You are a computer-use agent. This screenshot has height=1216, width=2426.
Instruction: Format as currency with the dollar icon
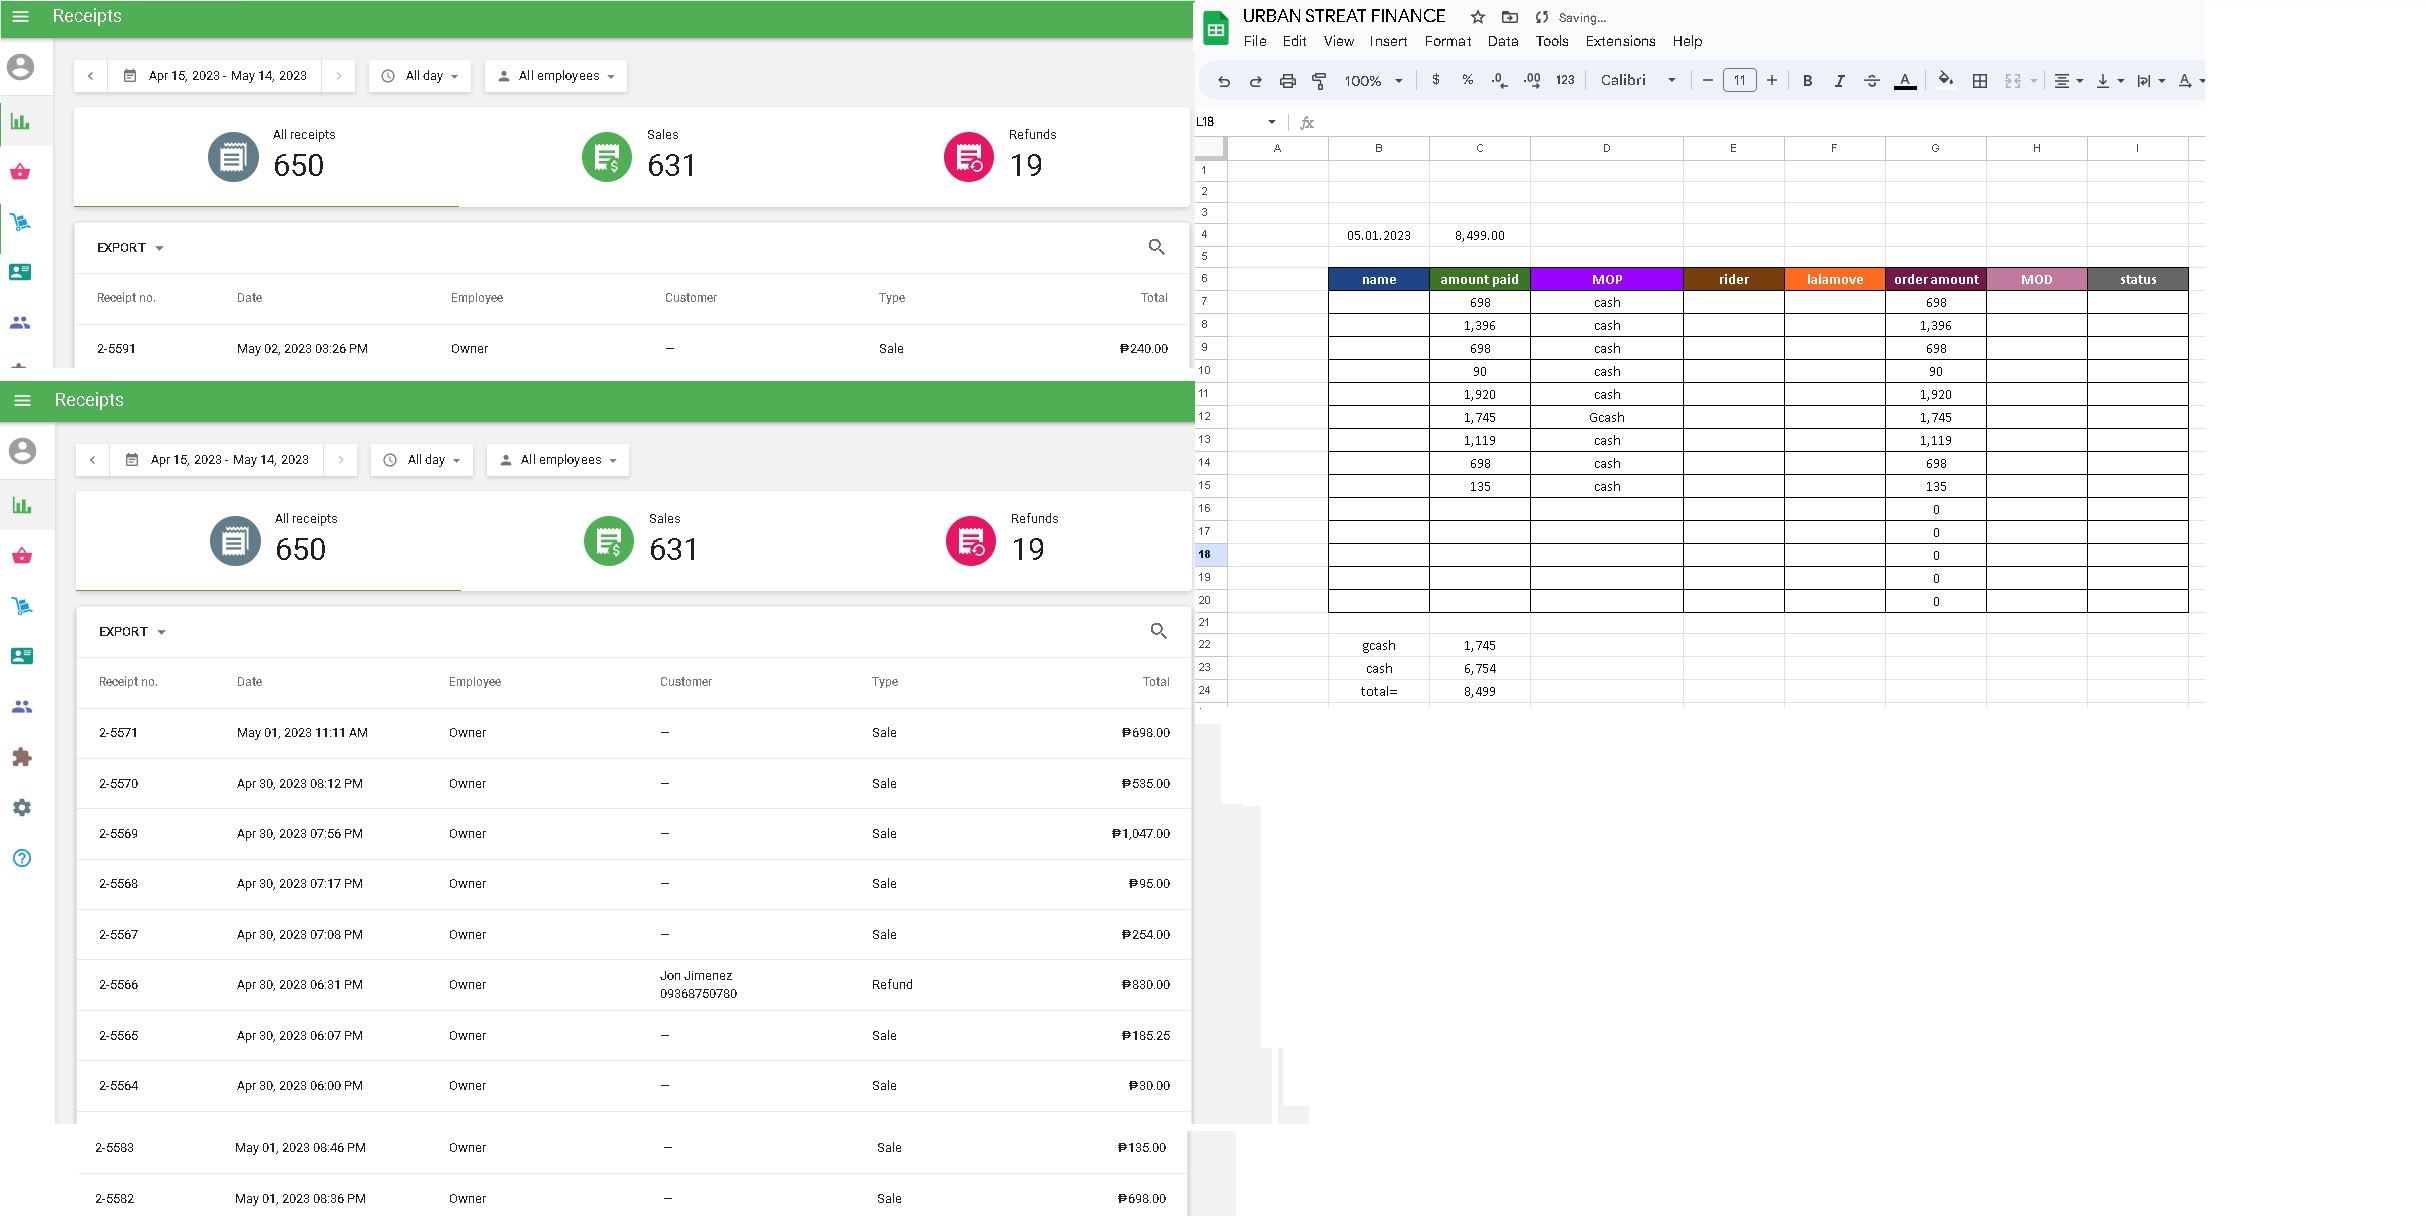pyautogui.click(x=1436, y=80)
